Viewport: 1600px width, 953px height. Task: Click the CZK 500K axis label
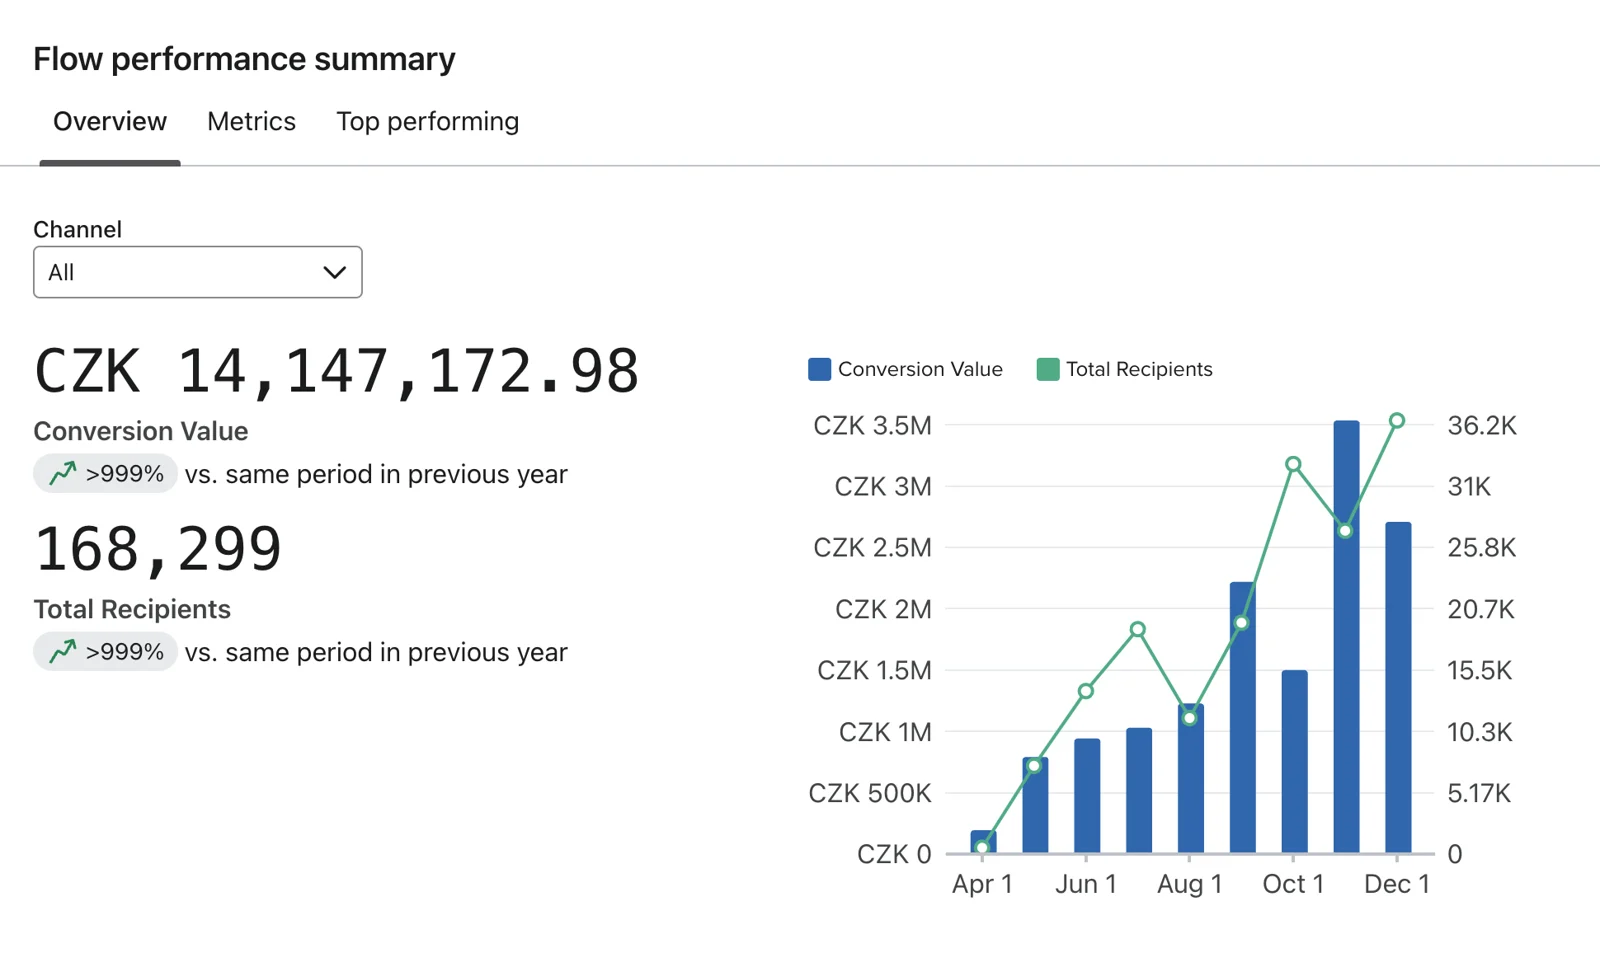[870, 793]
